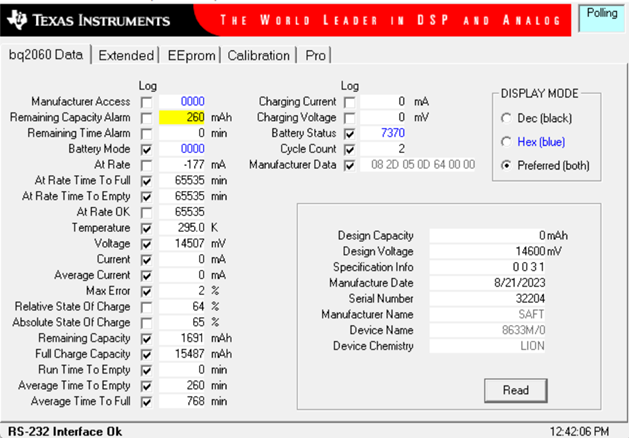Disable Average Current logging
Screen dimensions: 629x438
(x=146, y=276)
